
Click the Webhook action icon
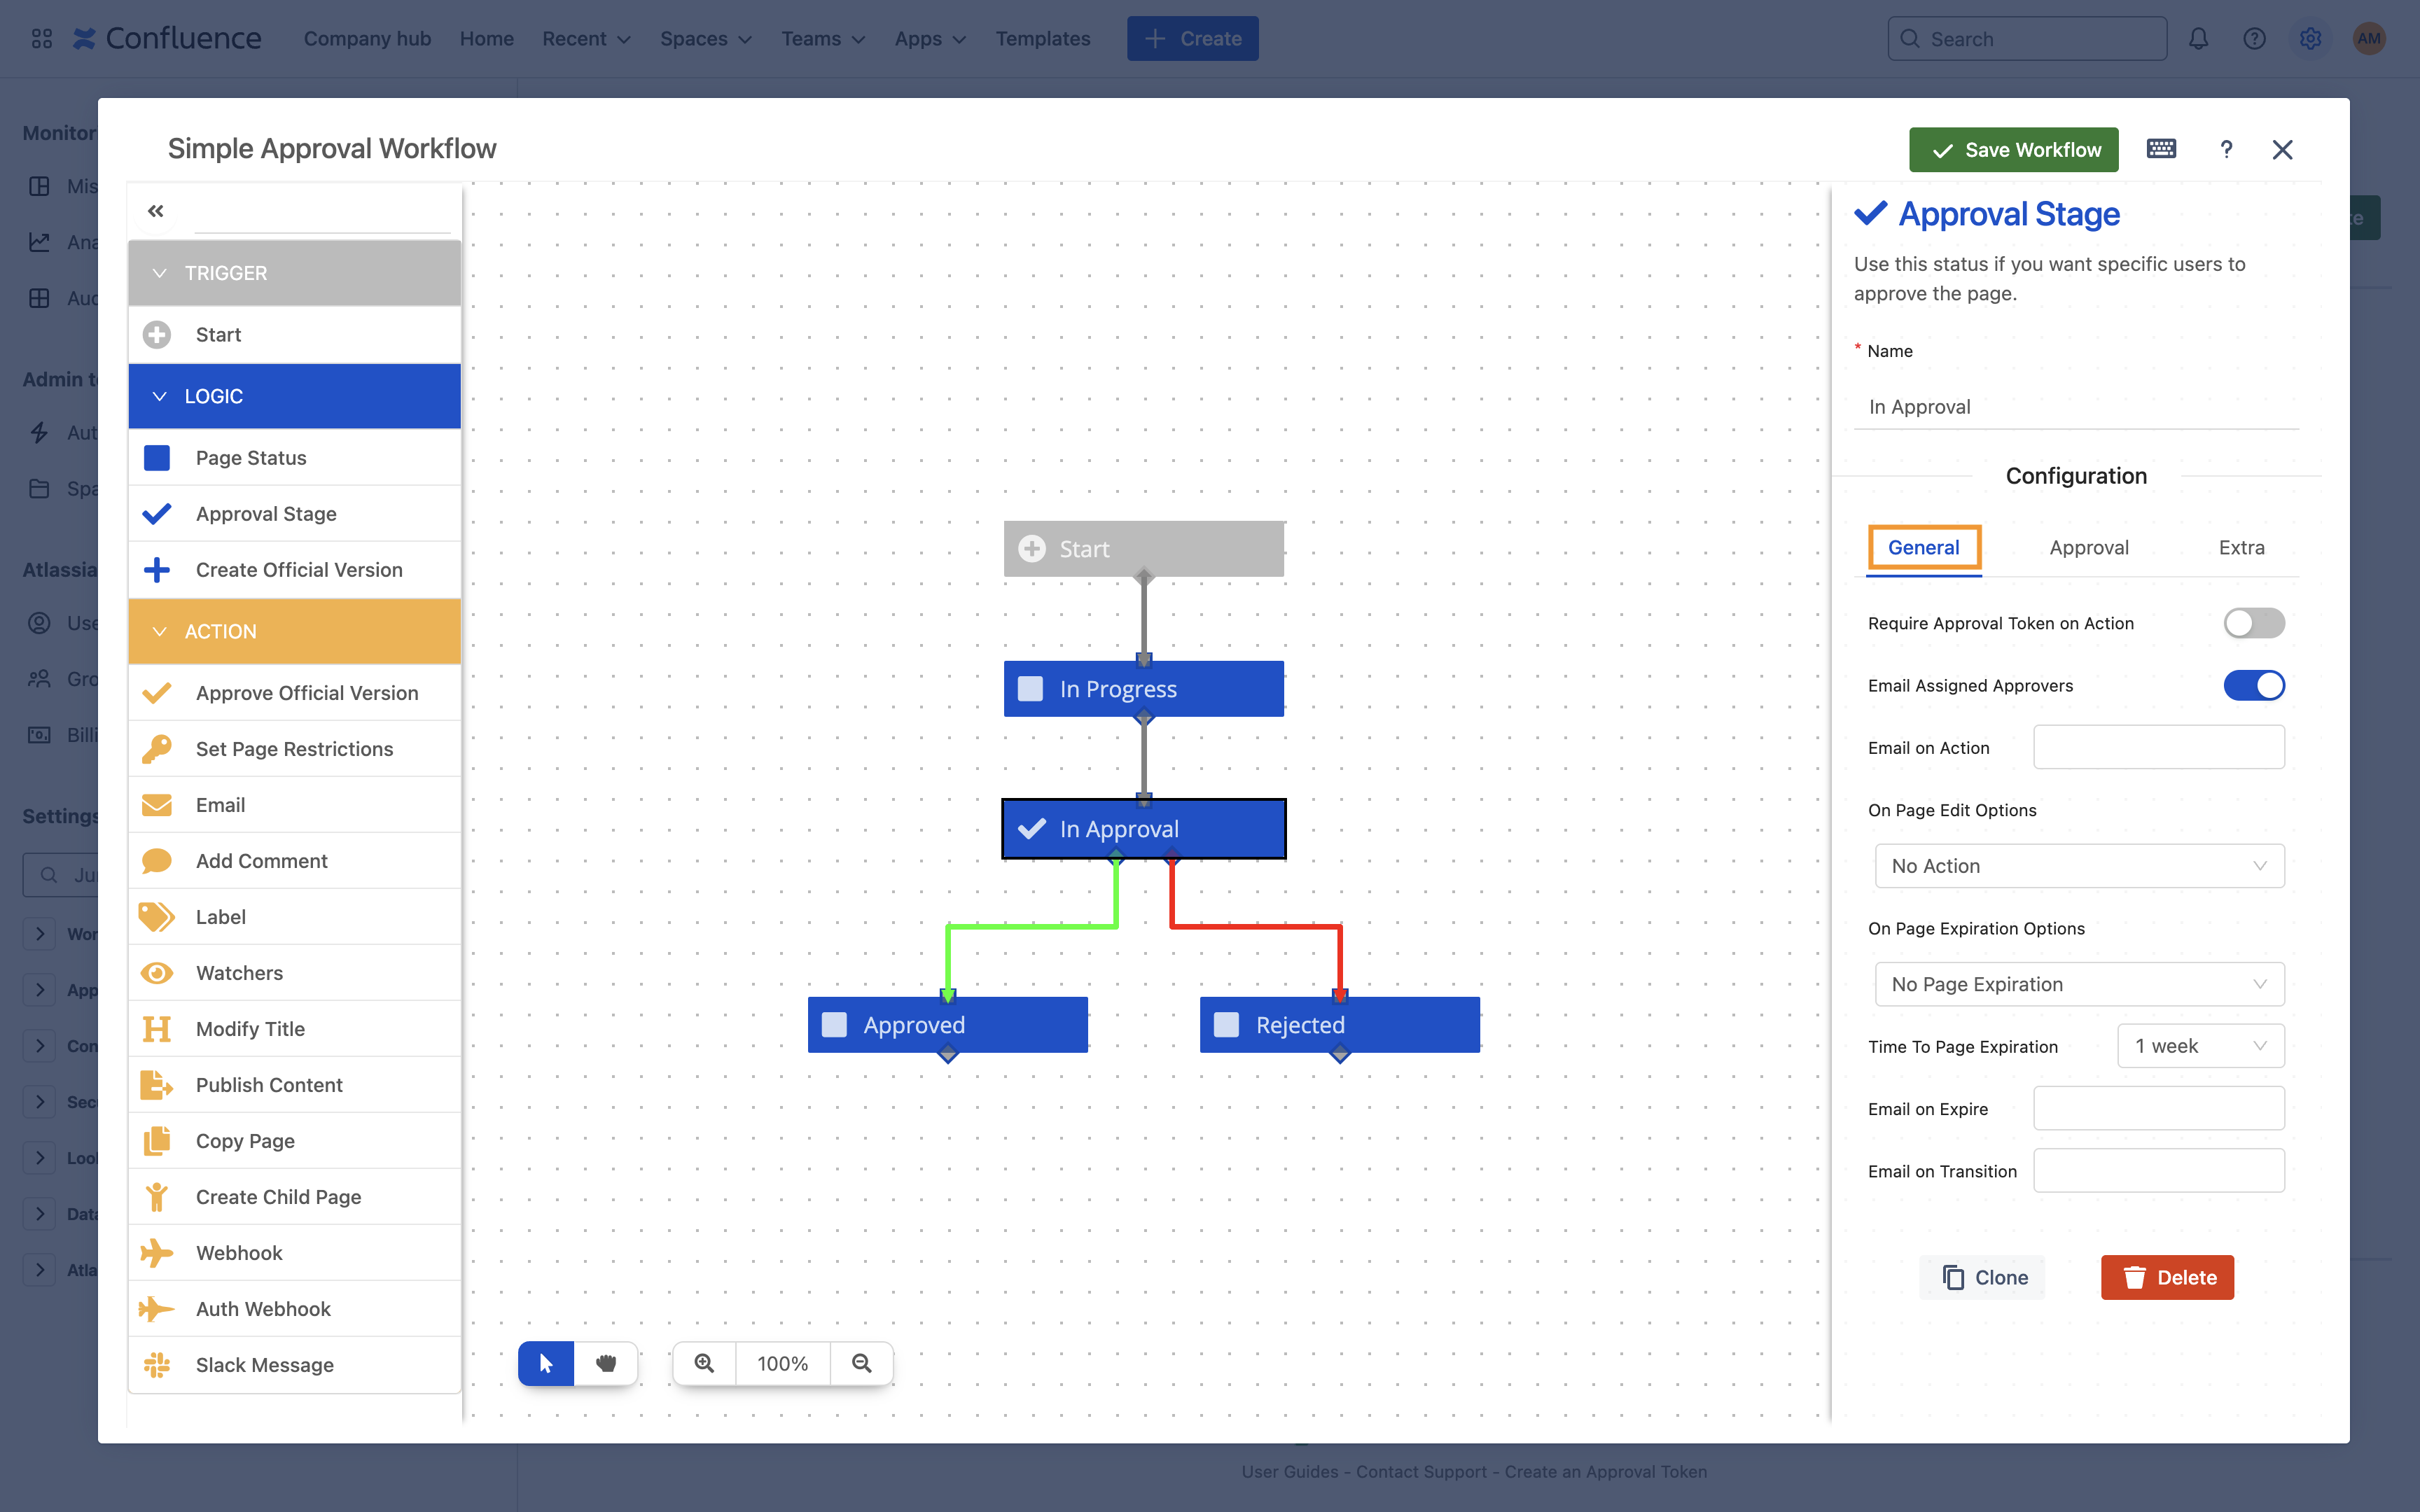(157, 1253)
